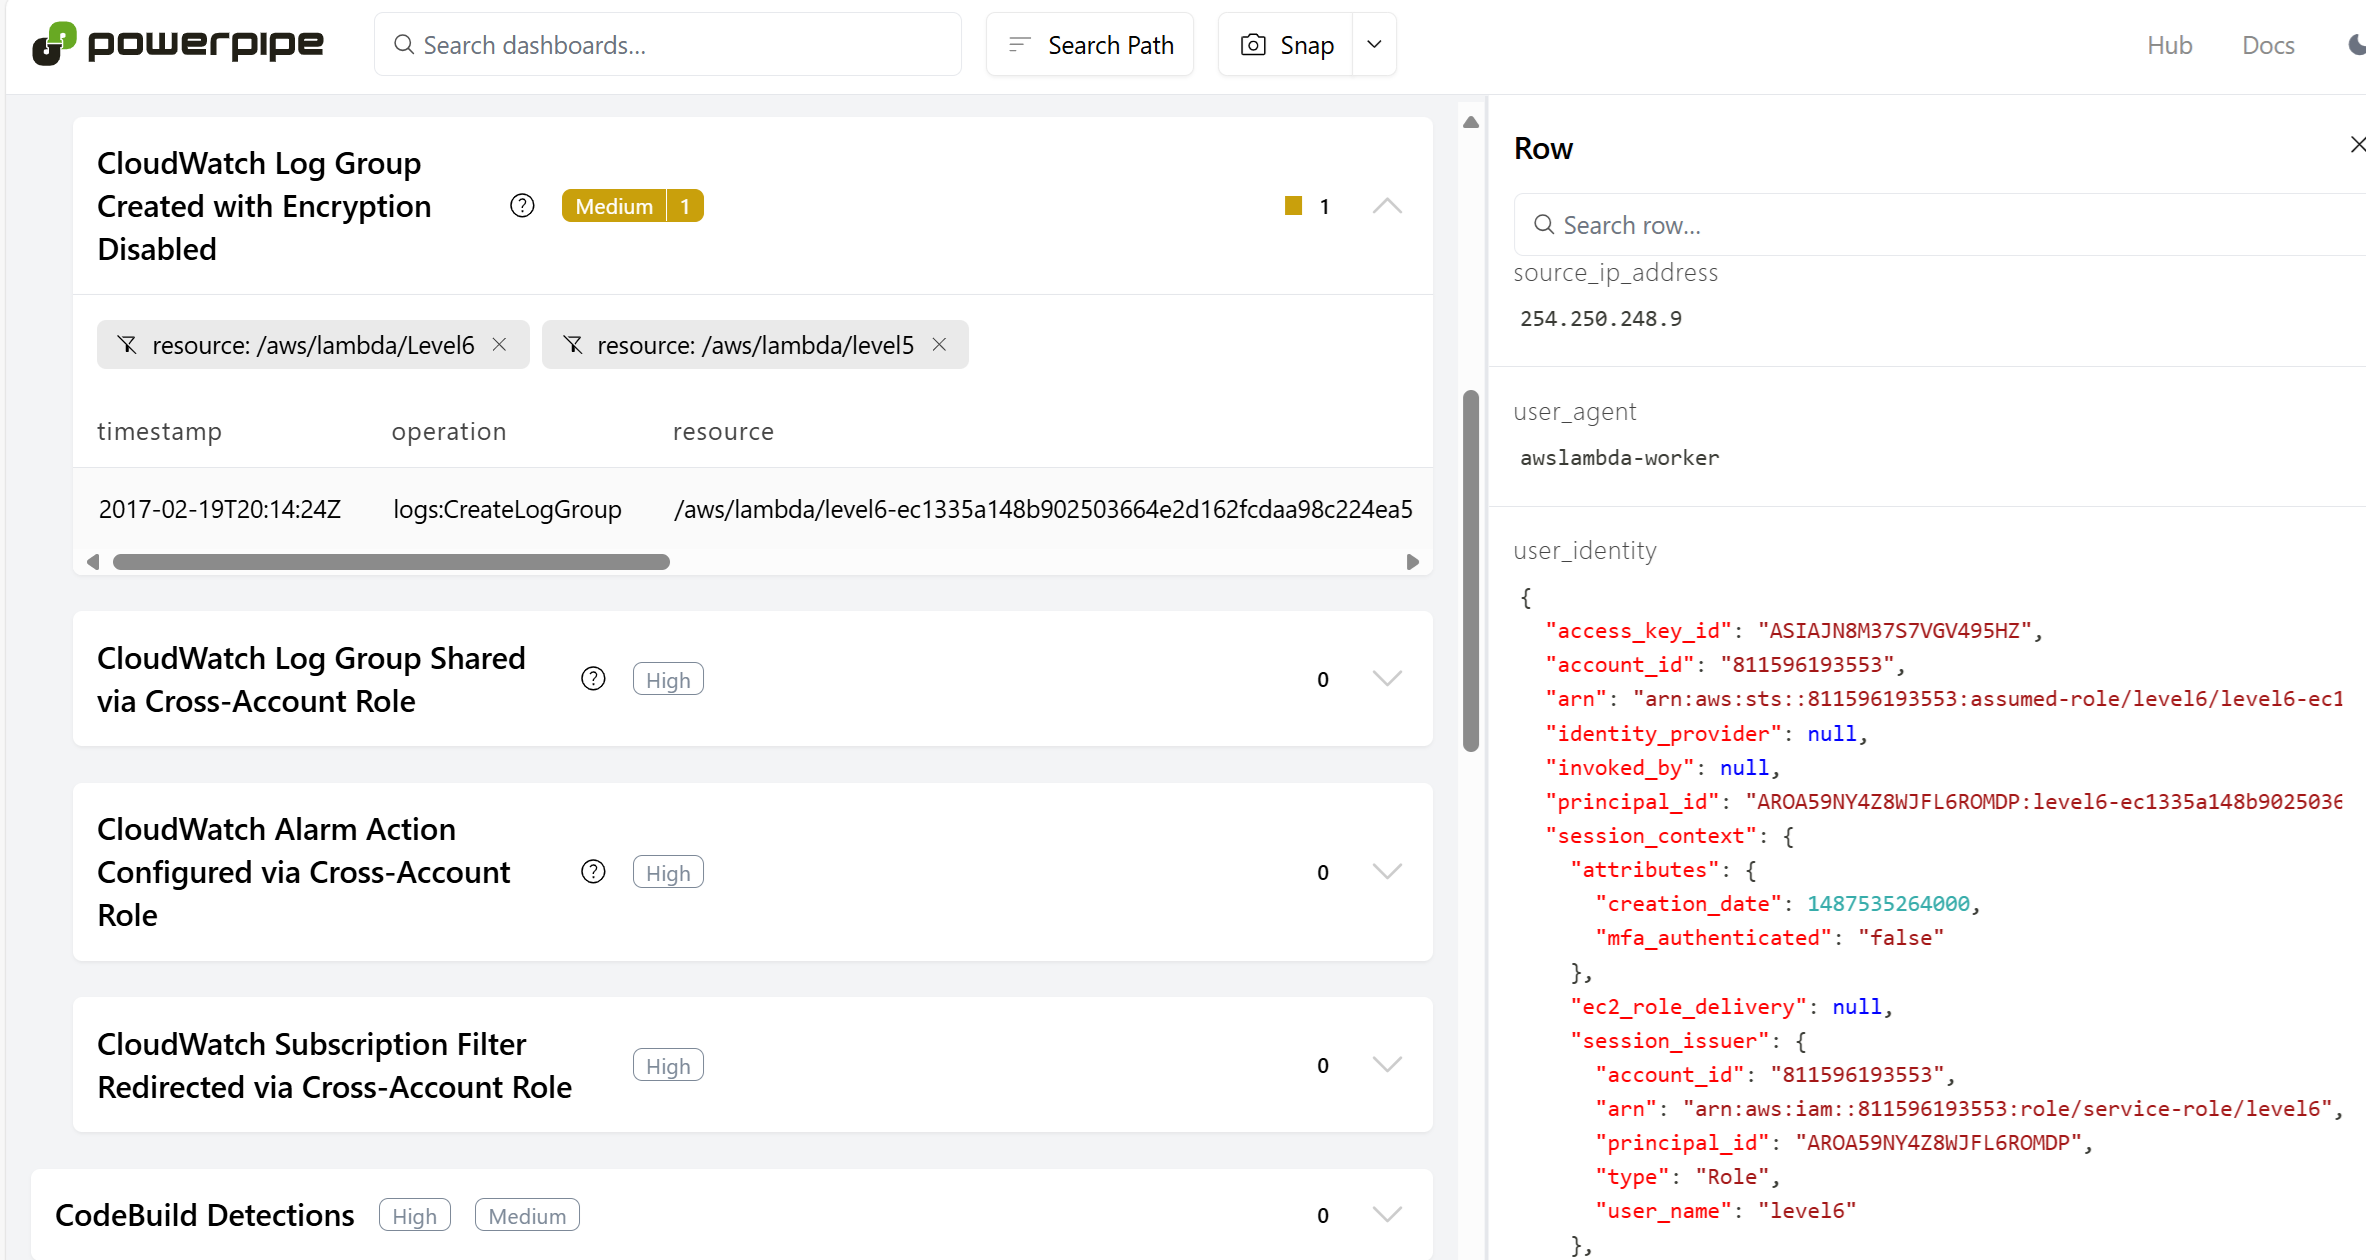Open the Hub link

2169,45
